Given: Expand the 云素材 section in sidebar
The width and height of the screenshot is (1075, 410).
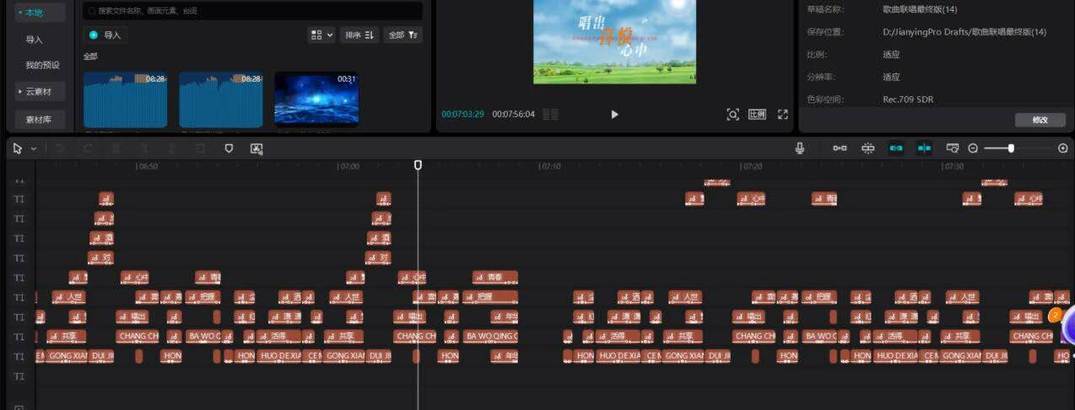Looking at the screenshot, I should 40,91.
